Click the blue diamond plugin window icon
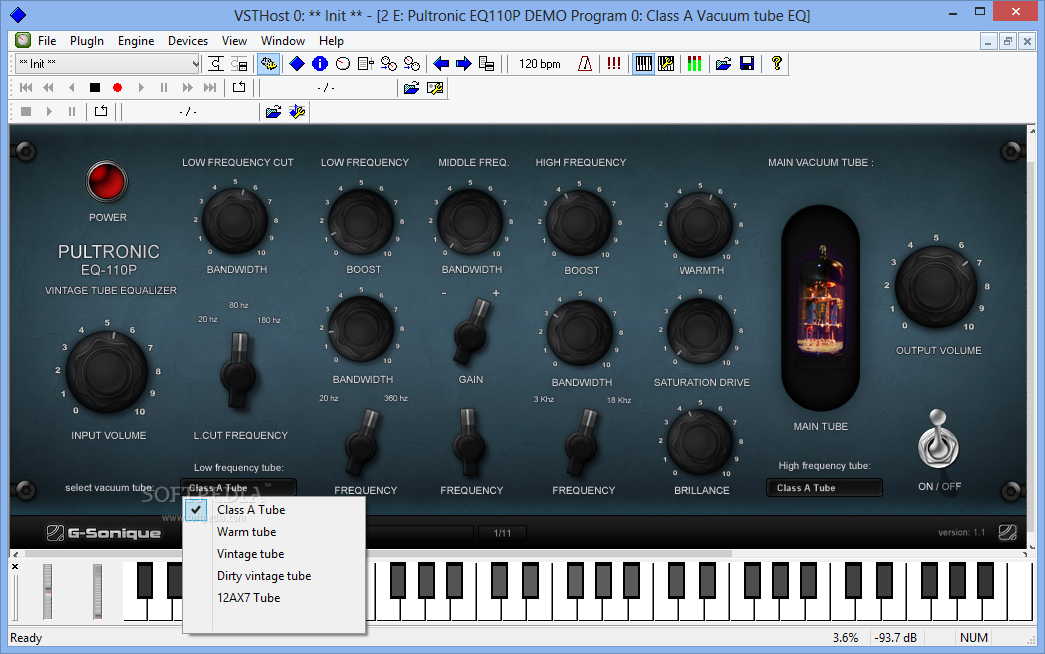Screen dimensions: 1045x654 297,63
